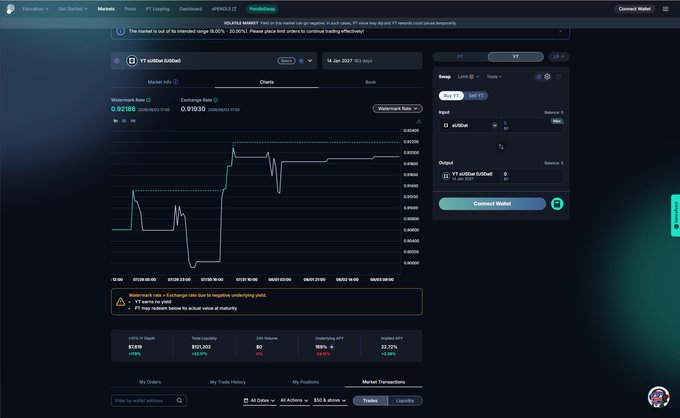Open the My Orders tab
Image resolution: width=680 pixels, height=418 pixels.
pyautogui.click(x=150, y=382)
